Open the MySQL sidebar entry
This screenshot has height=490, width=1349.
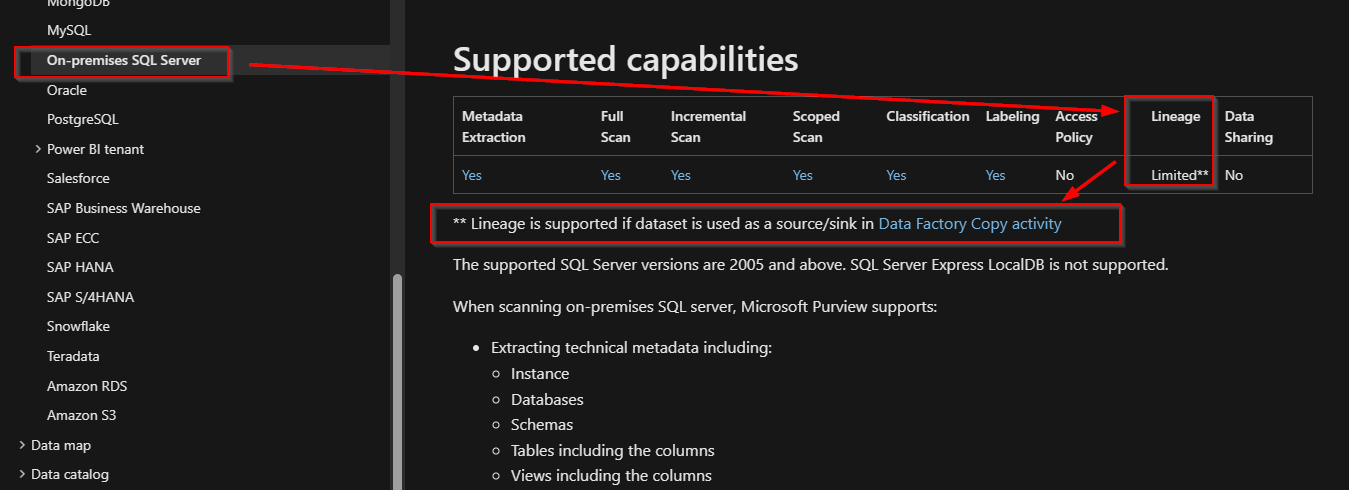point(69,31)
